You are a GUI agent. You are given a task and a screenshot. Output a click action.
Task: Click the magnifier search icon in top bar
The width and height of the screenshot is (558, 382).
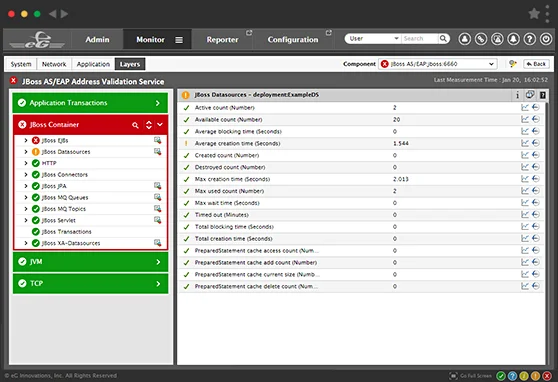pos(443,38)
